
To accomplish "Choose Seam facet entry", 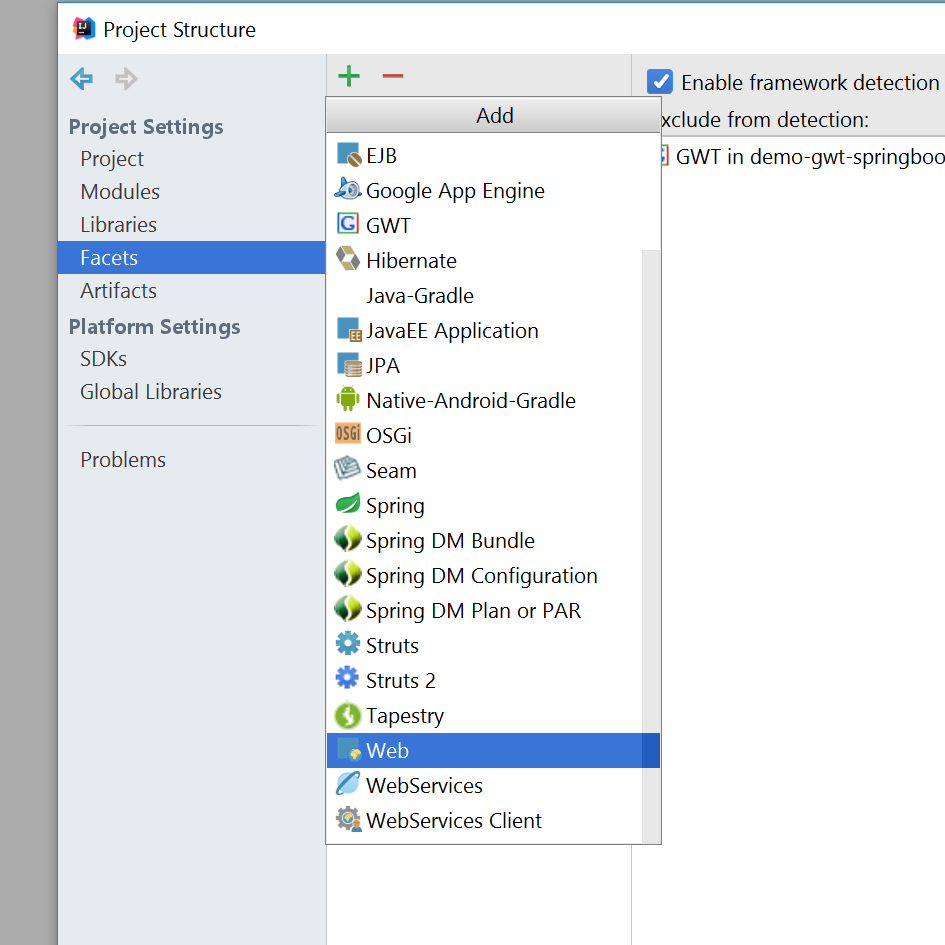I will pyautogui.click(x=485, y=470).
